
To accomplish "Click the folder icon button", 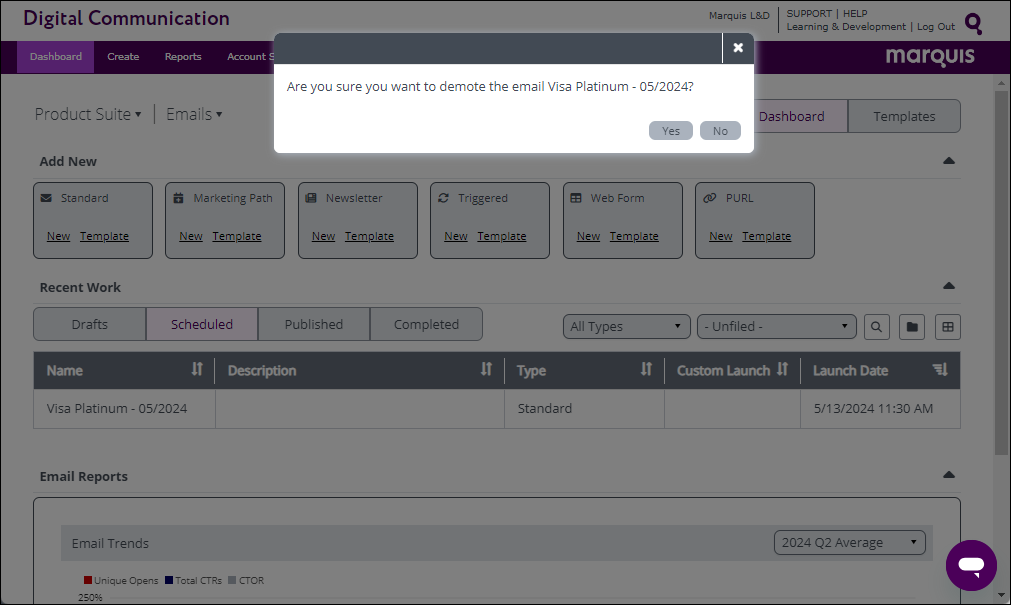I will (912, 327).
